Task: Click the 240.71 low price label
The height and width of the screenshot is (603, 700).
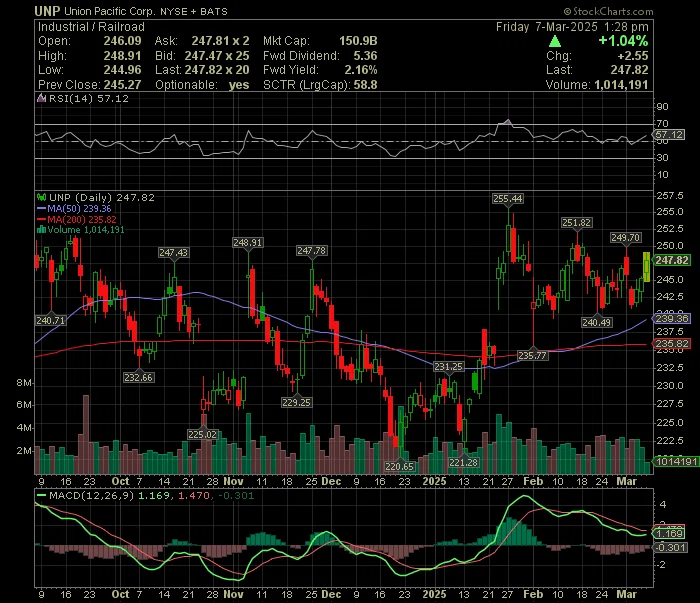Action: (x=50, y=320)
